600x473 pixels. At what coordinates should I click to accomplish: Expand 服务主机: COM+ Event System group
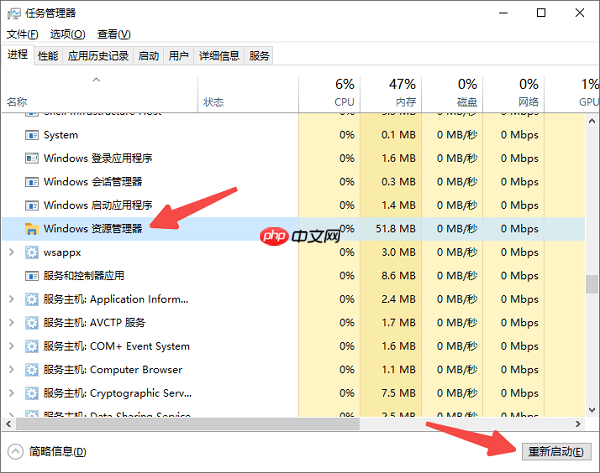[x=11, y=346]
